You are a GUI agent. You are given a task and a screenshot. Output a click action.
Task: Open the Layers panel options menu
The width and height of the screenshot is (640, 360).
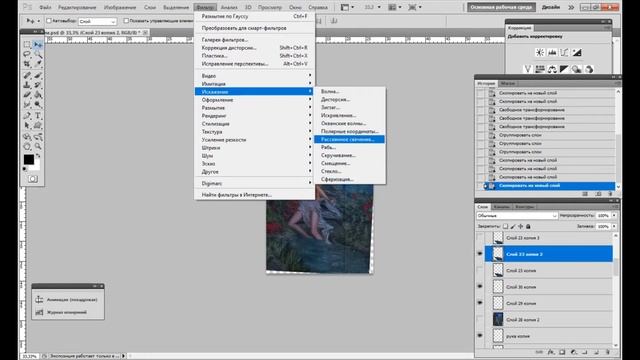click(x=617, y=207)
